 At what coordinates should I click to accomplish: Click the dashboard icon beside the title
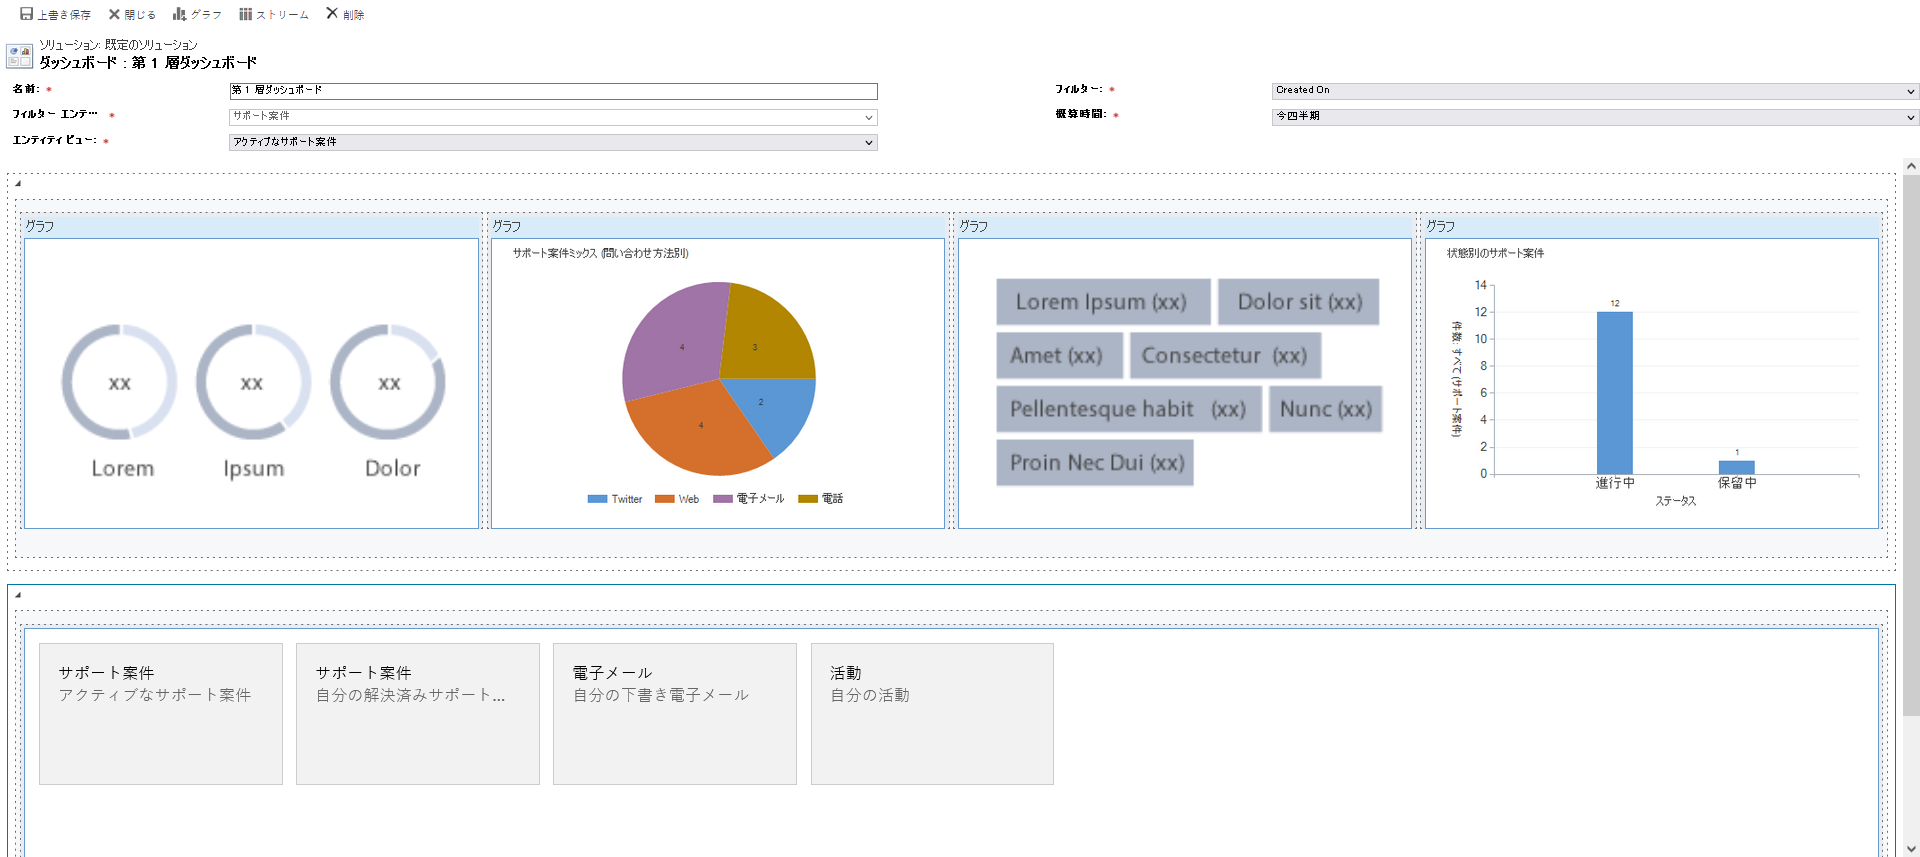(x=19, y=56)
